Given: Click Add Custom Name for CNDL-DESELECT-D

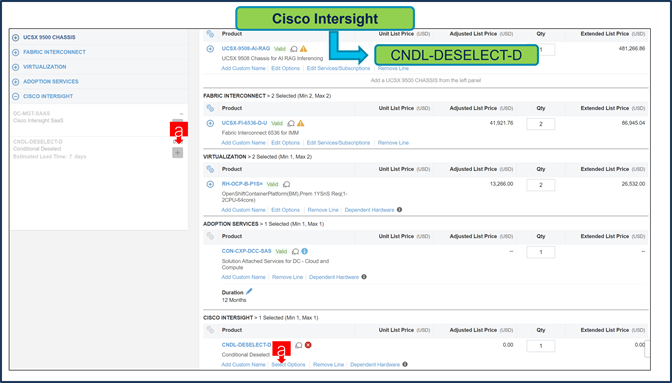Looking at the screenshot, I should point(243,365).
